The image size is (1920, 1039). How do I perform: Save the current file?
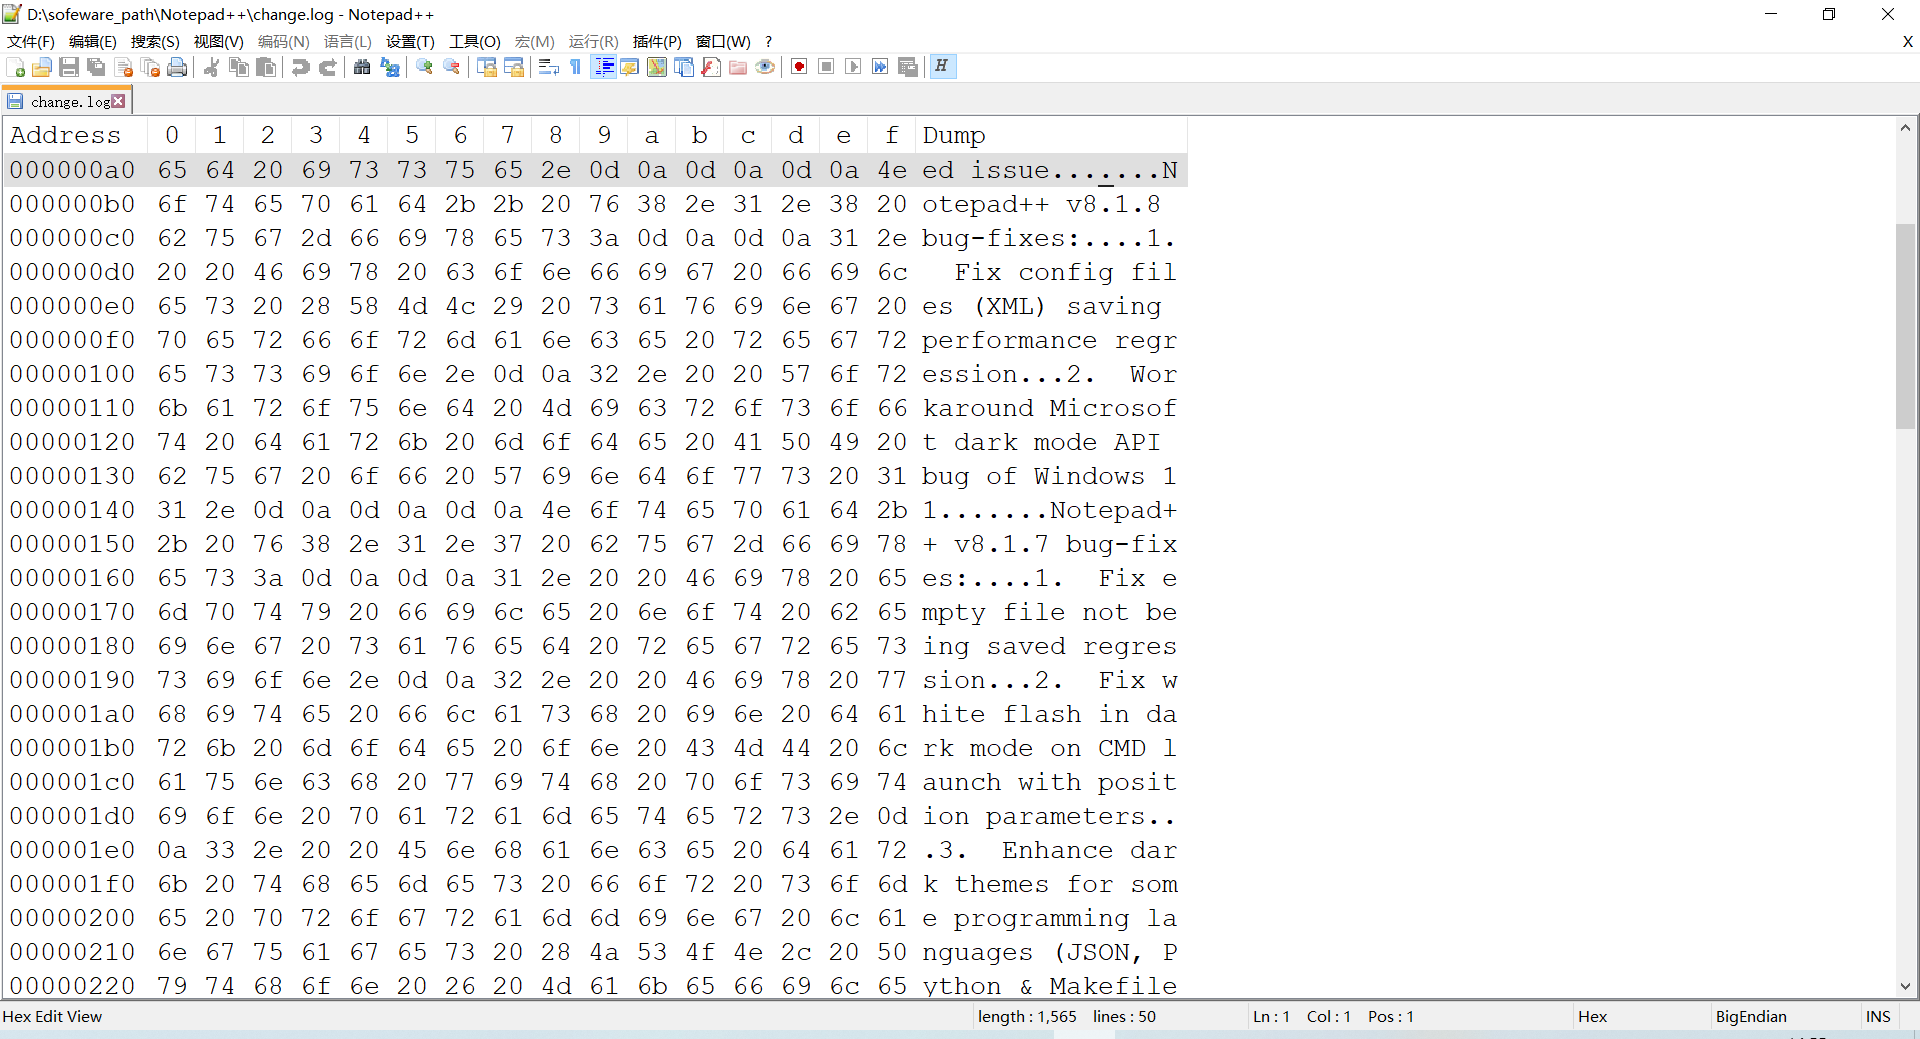tap(69, 67)
